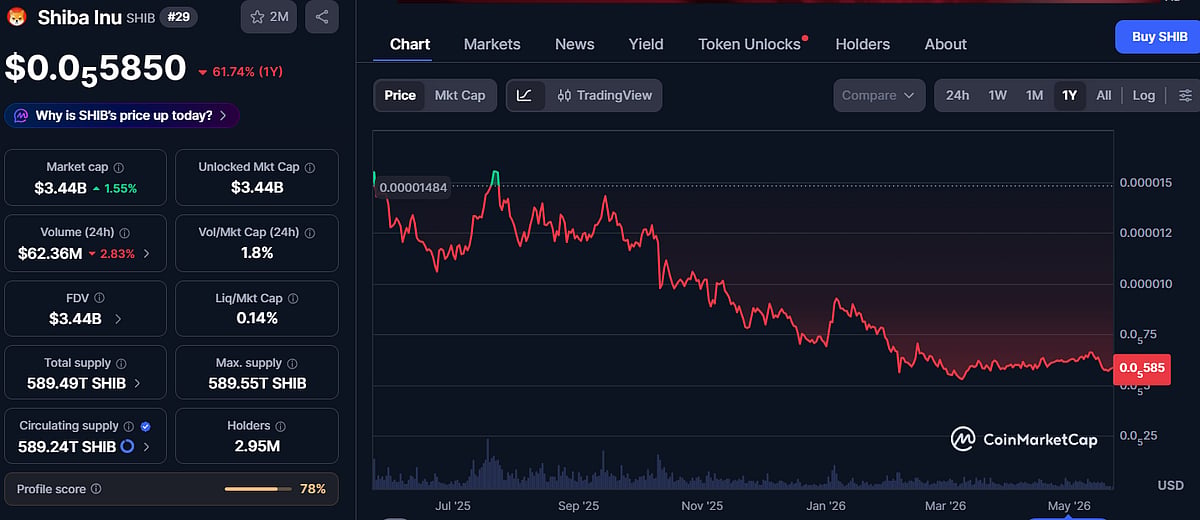Select 1W time range
The height and width of the screenshot is (520, 1200).
[998, 95]
